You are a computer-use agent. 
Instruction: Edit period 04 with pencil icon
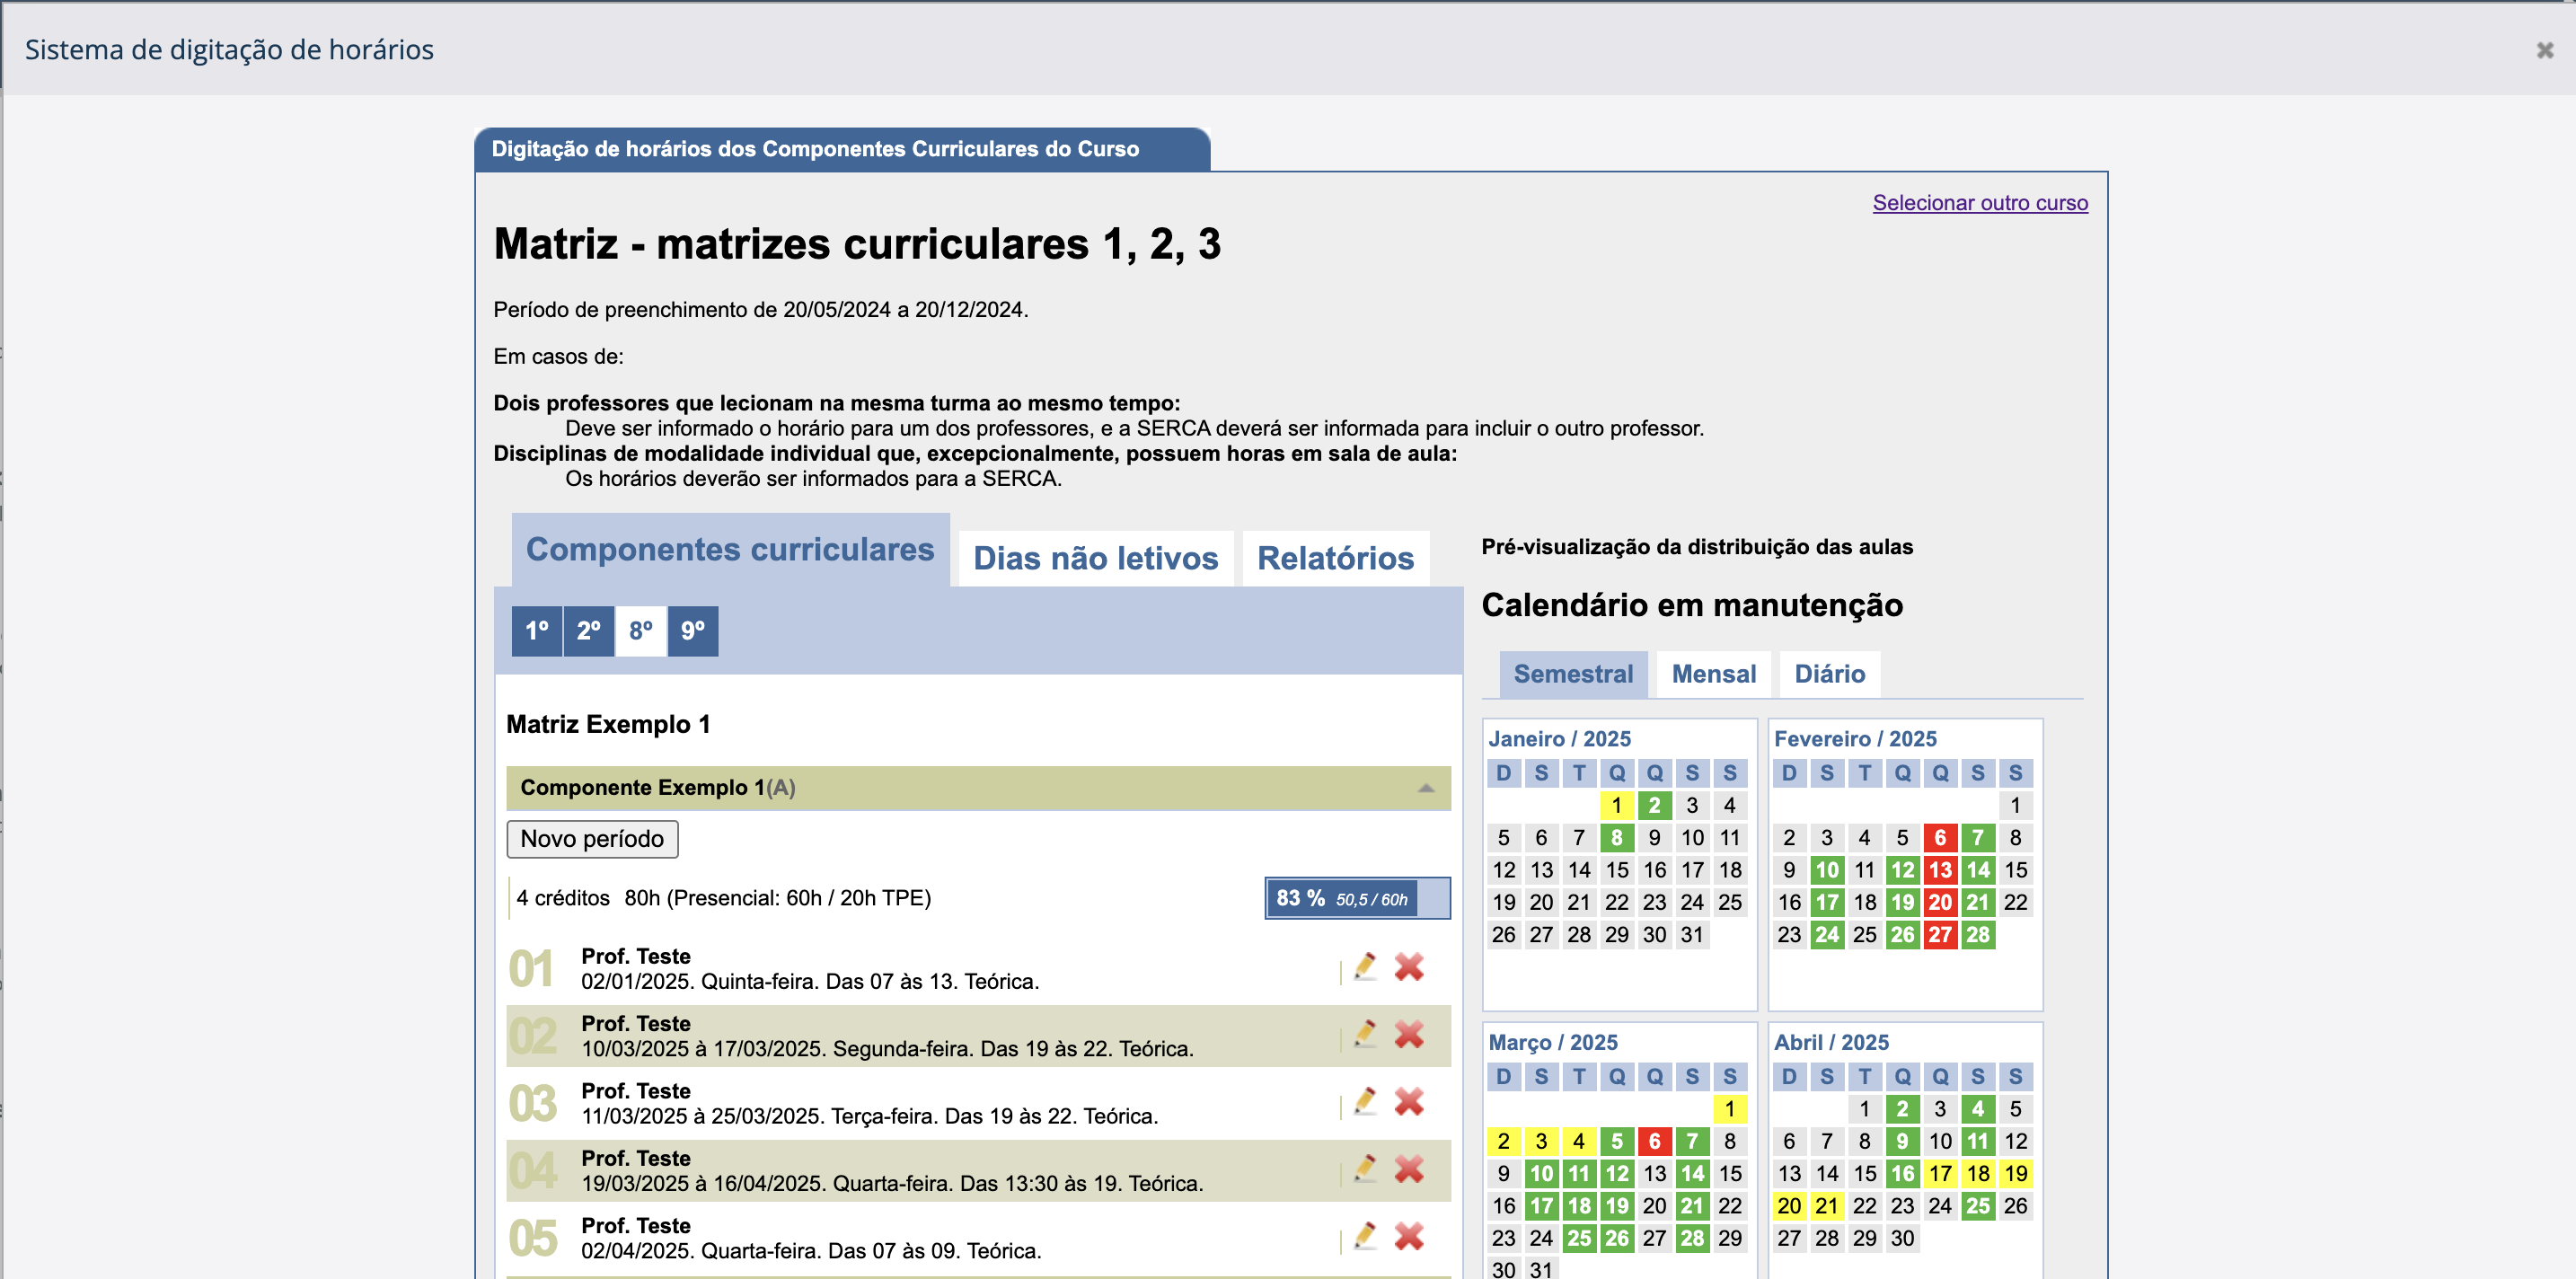coord(1365,1168)
